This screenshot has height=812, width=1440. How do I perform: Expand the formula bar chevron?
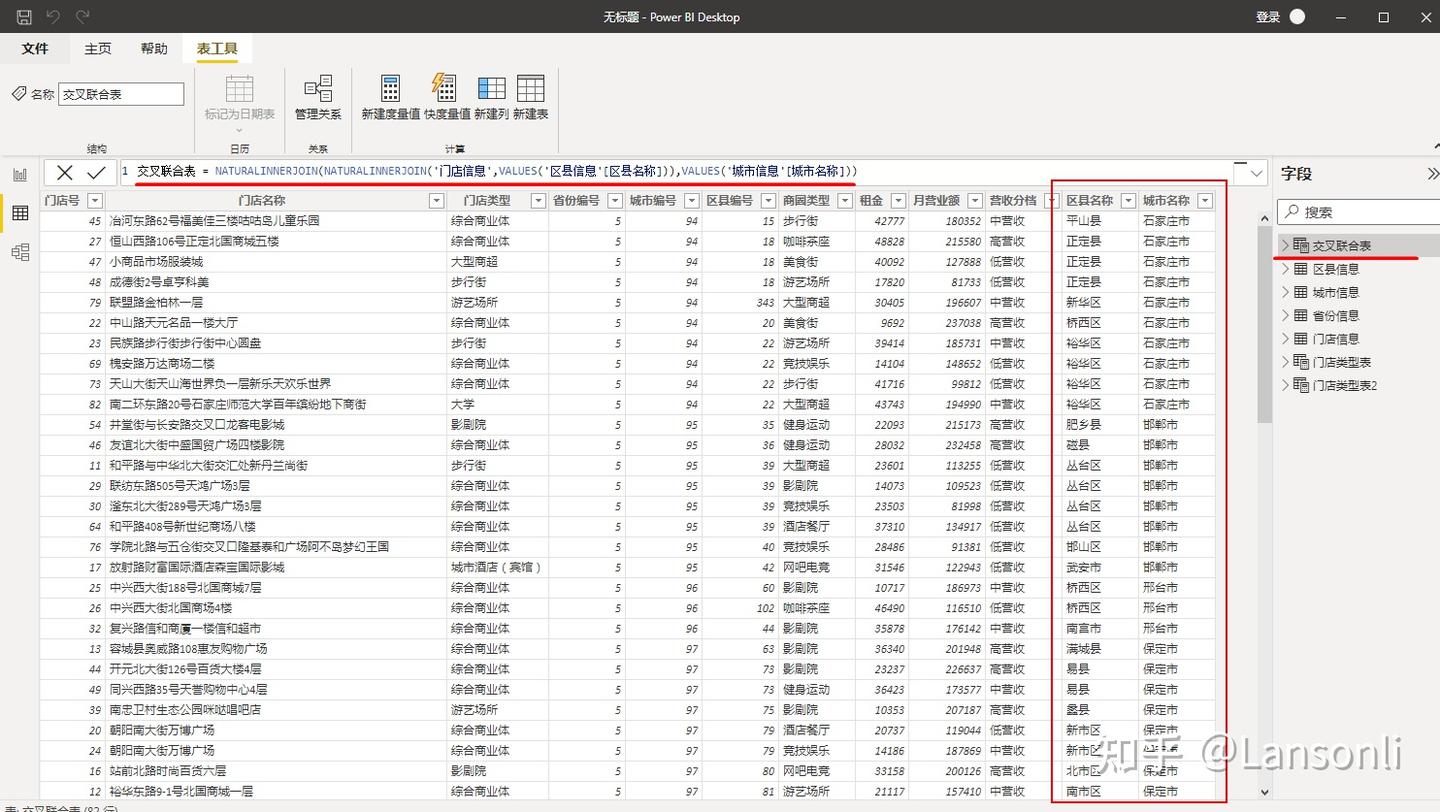[x=1256, y=172]
